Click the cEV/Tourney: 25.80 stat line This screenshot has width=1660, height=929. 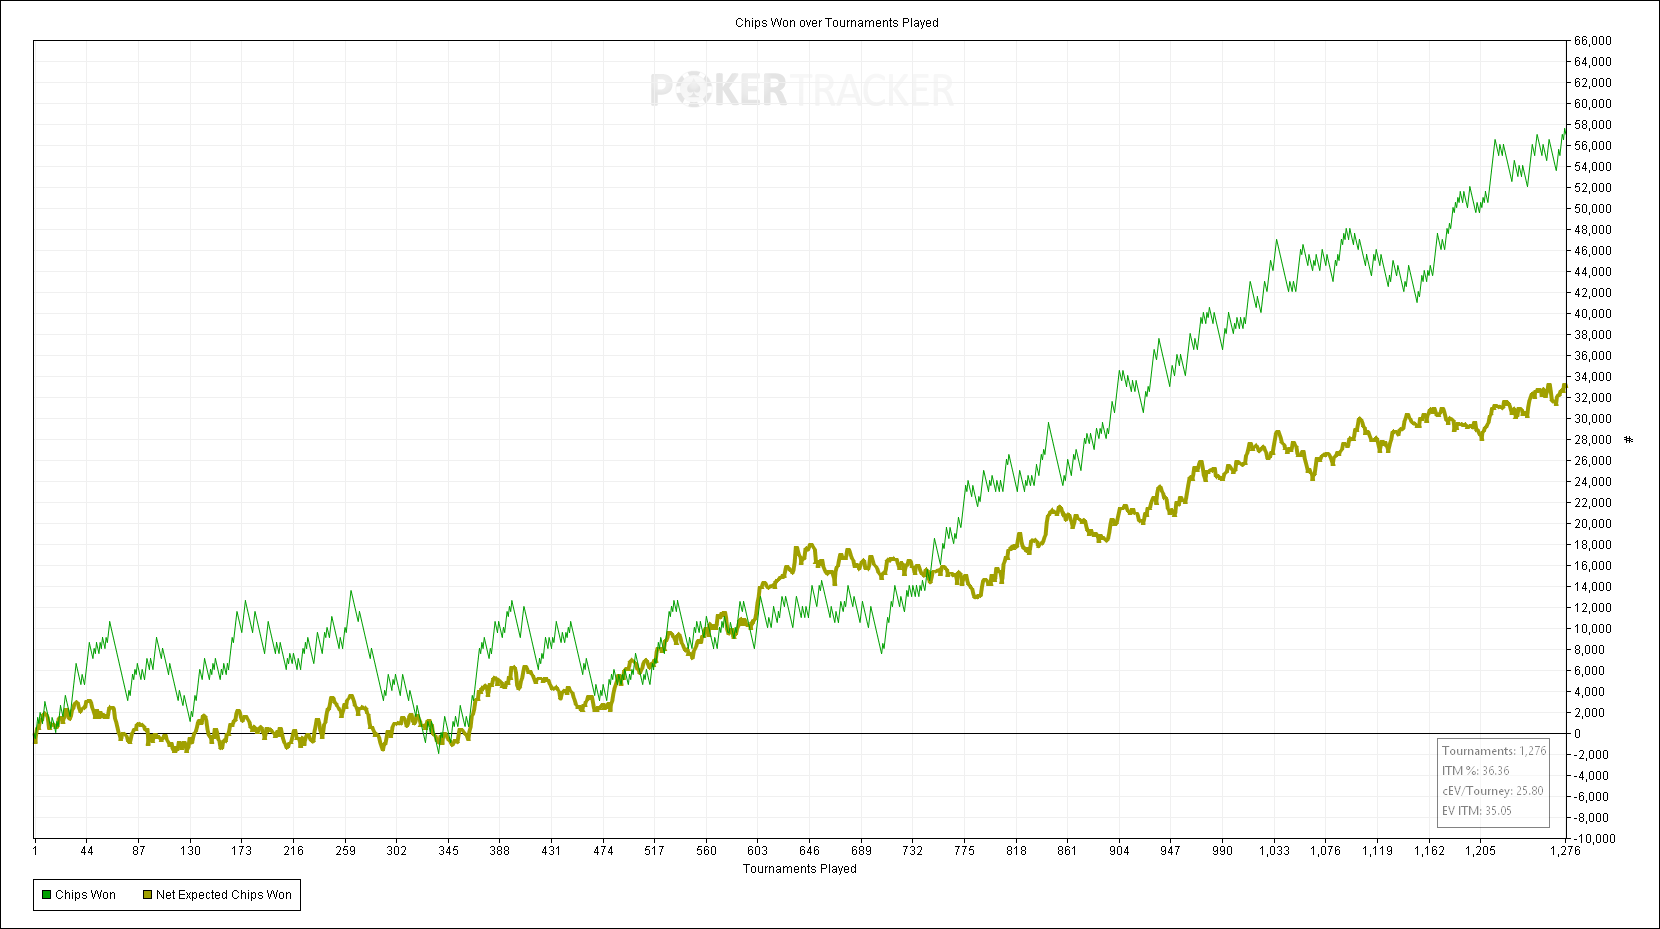pos(1492,791)
